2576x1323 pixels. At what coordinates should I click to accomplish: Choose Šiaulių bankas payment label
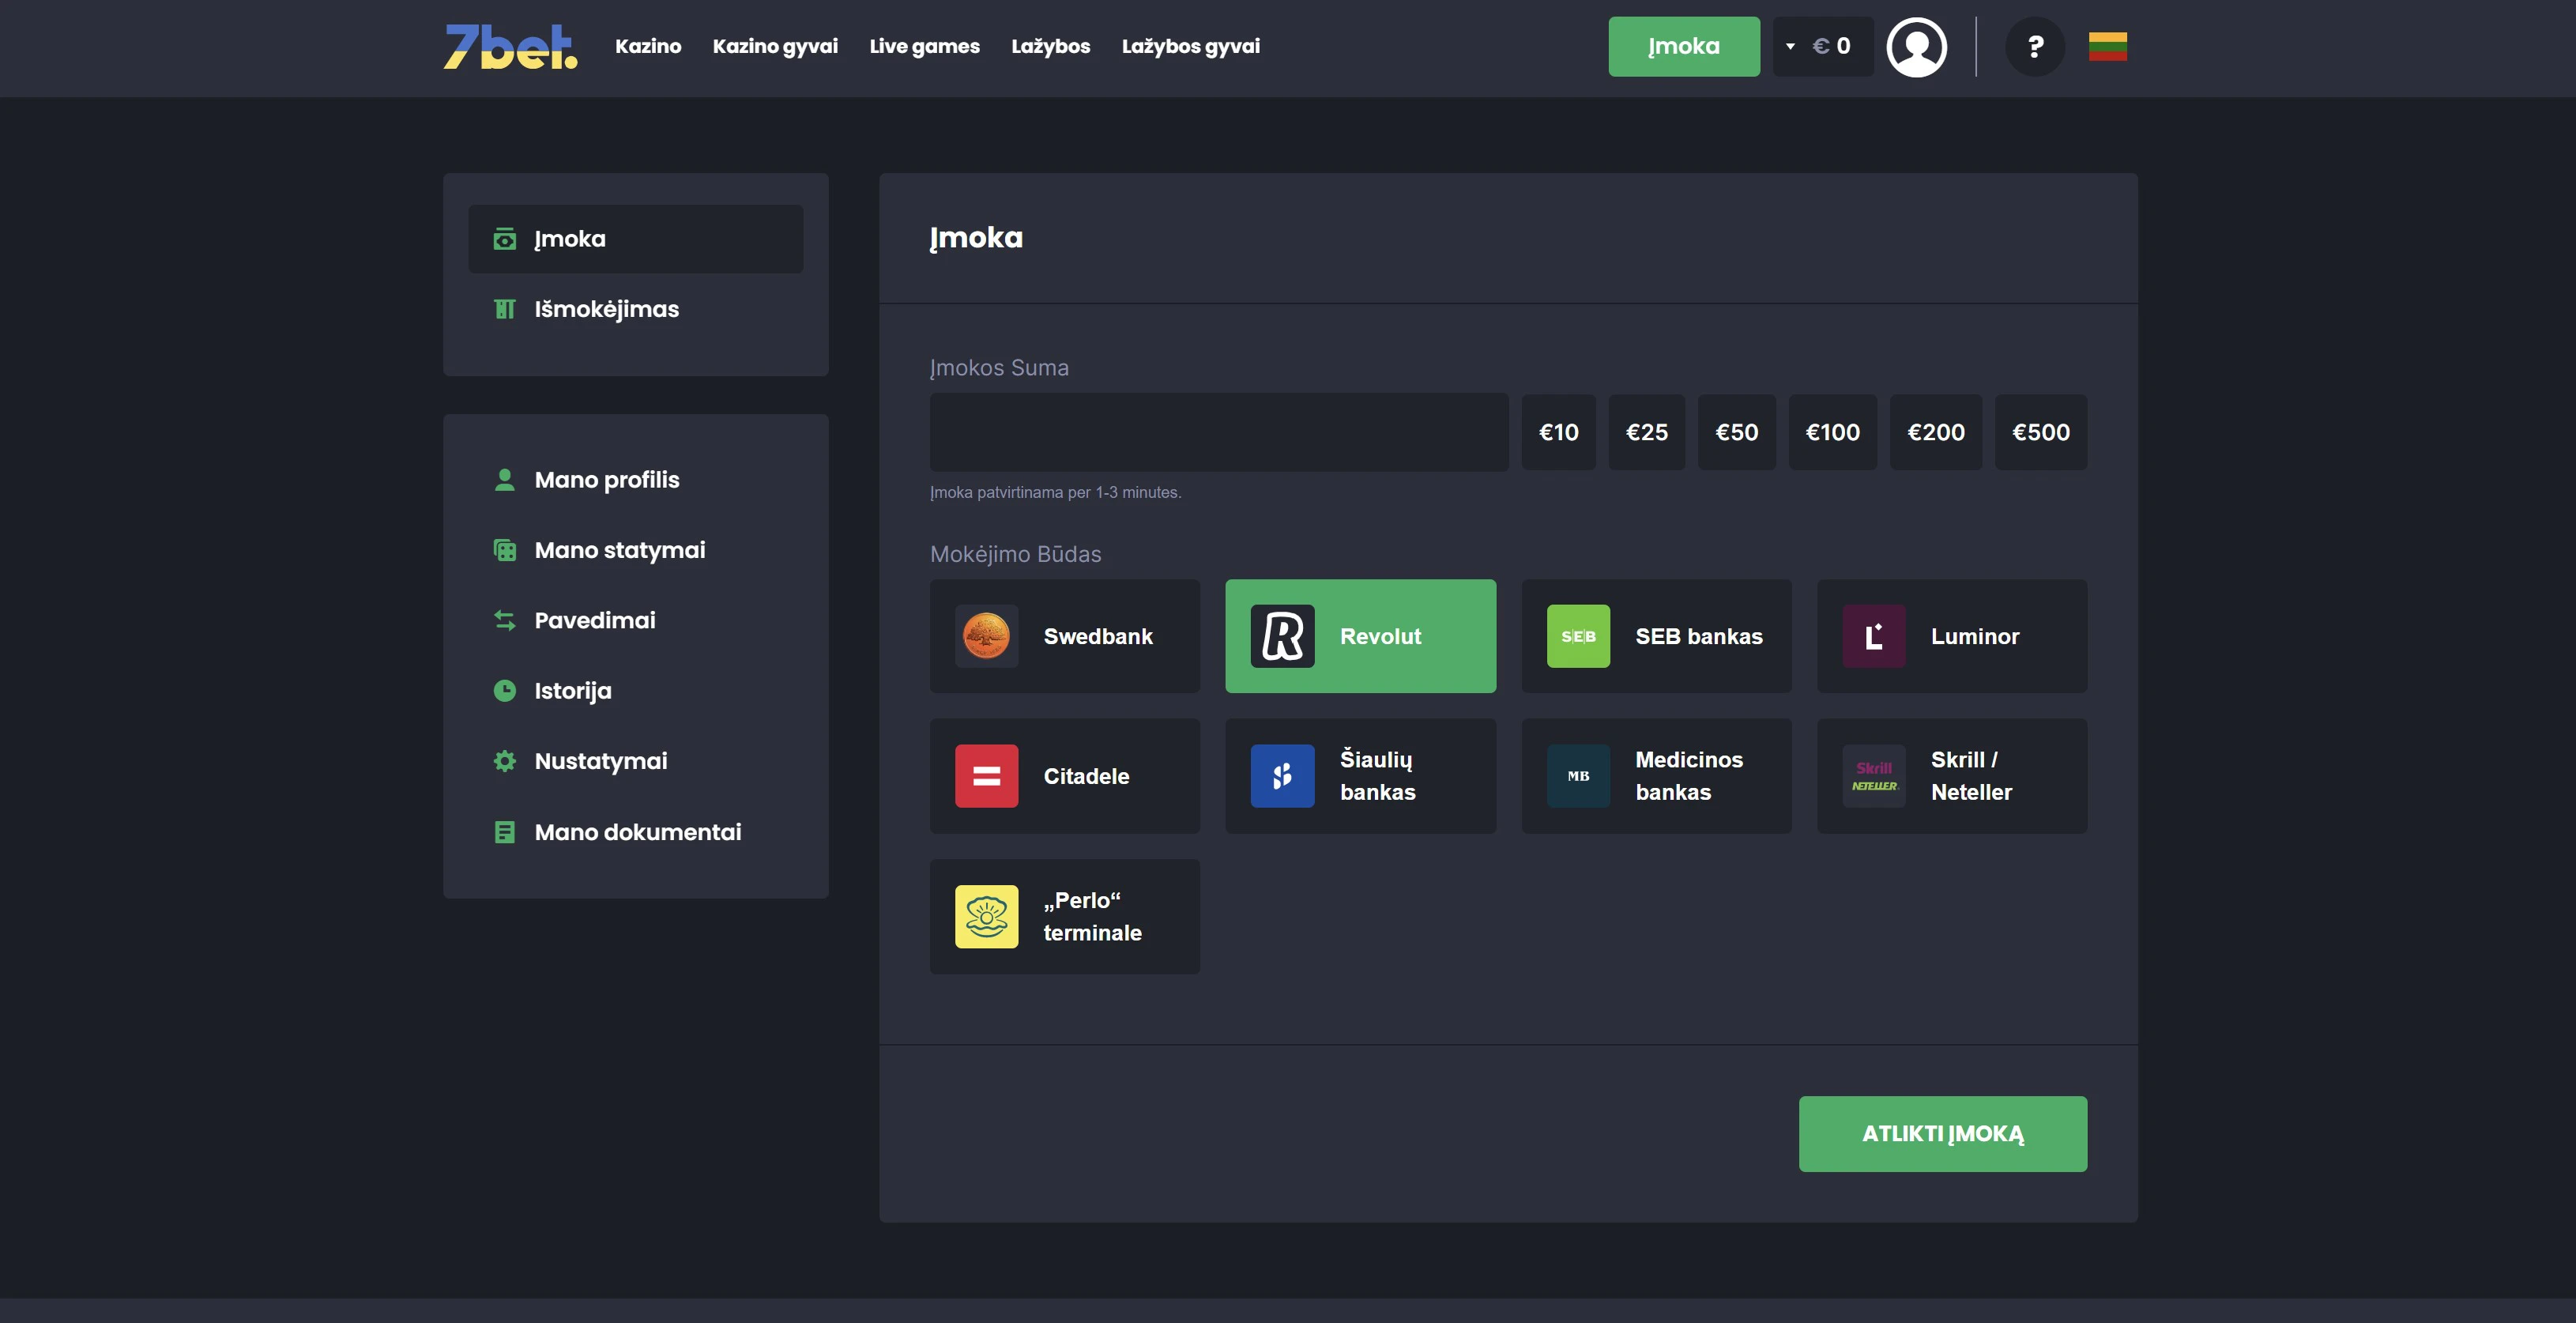pyautogui.click(x=1378, y=776)
